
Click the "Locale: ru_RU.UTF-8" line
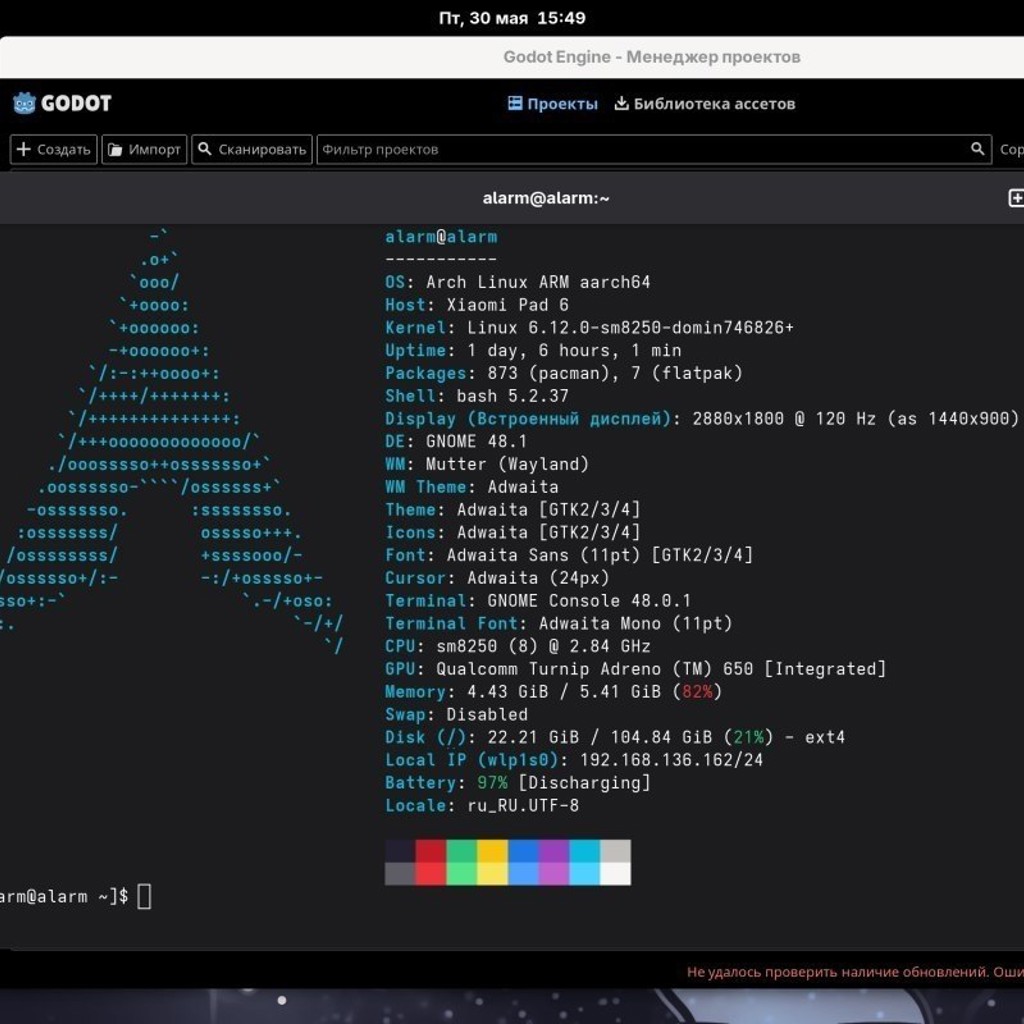tap(482, 806)
